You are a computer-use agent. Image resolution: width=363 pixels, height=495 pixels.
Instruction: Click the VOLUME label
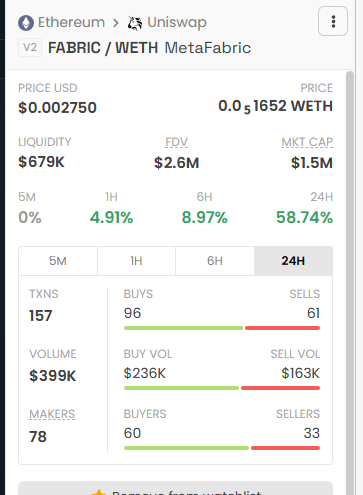pyautogui.click(x=53, y=354)
